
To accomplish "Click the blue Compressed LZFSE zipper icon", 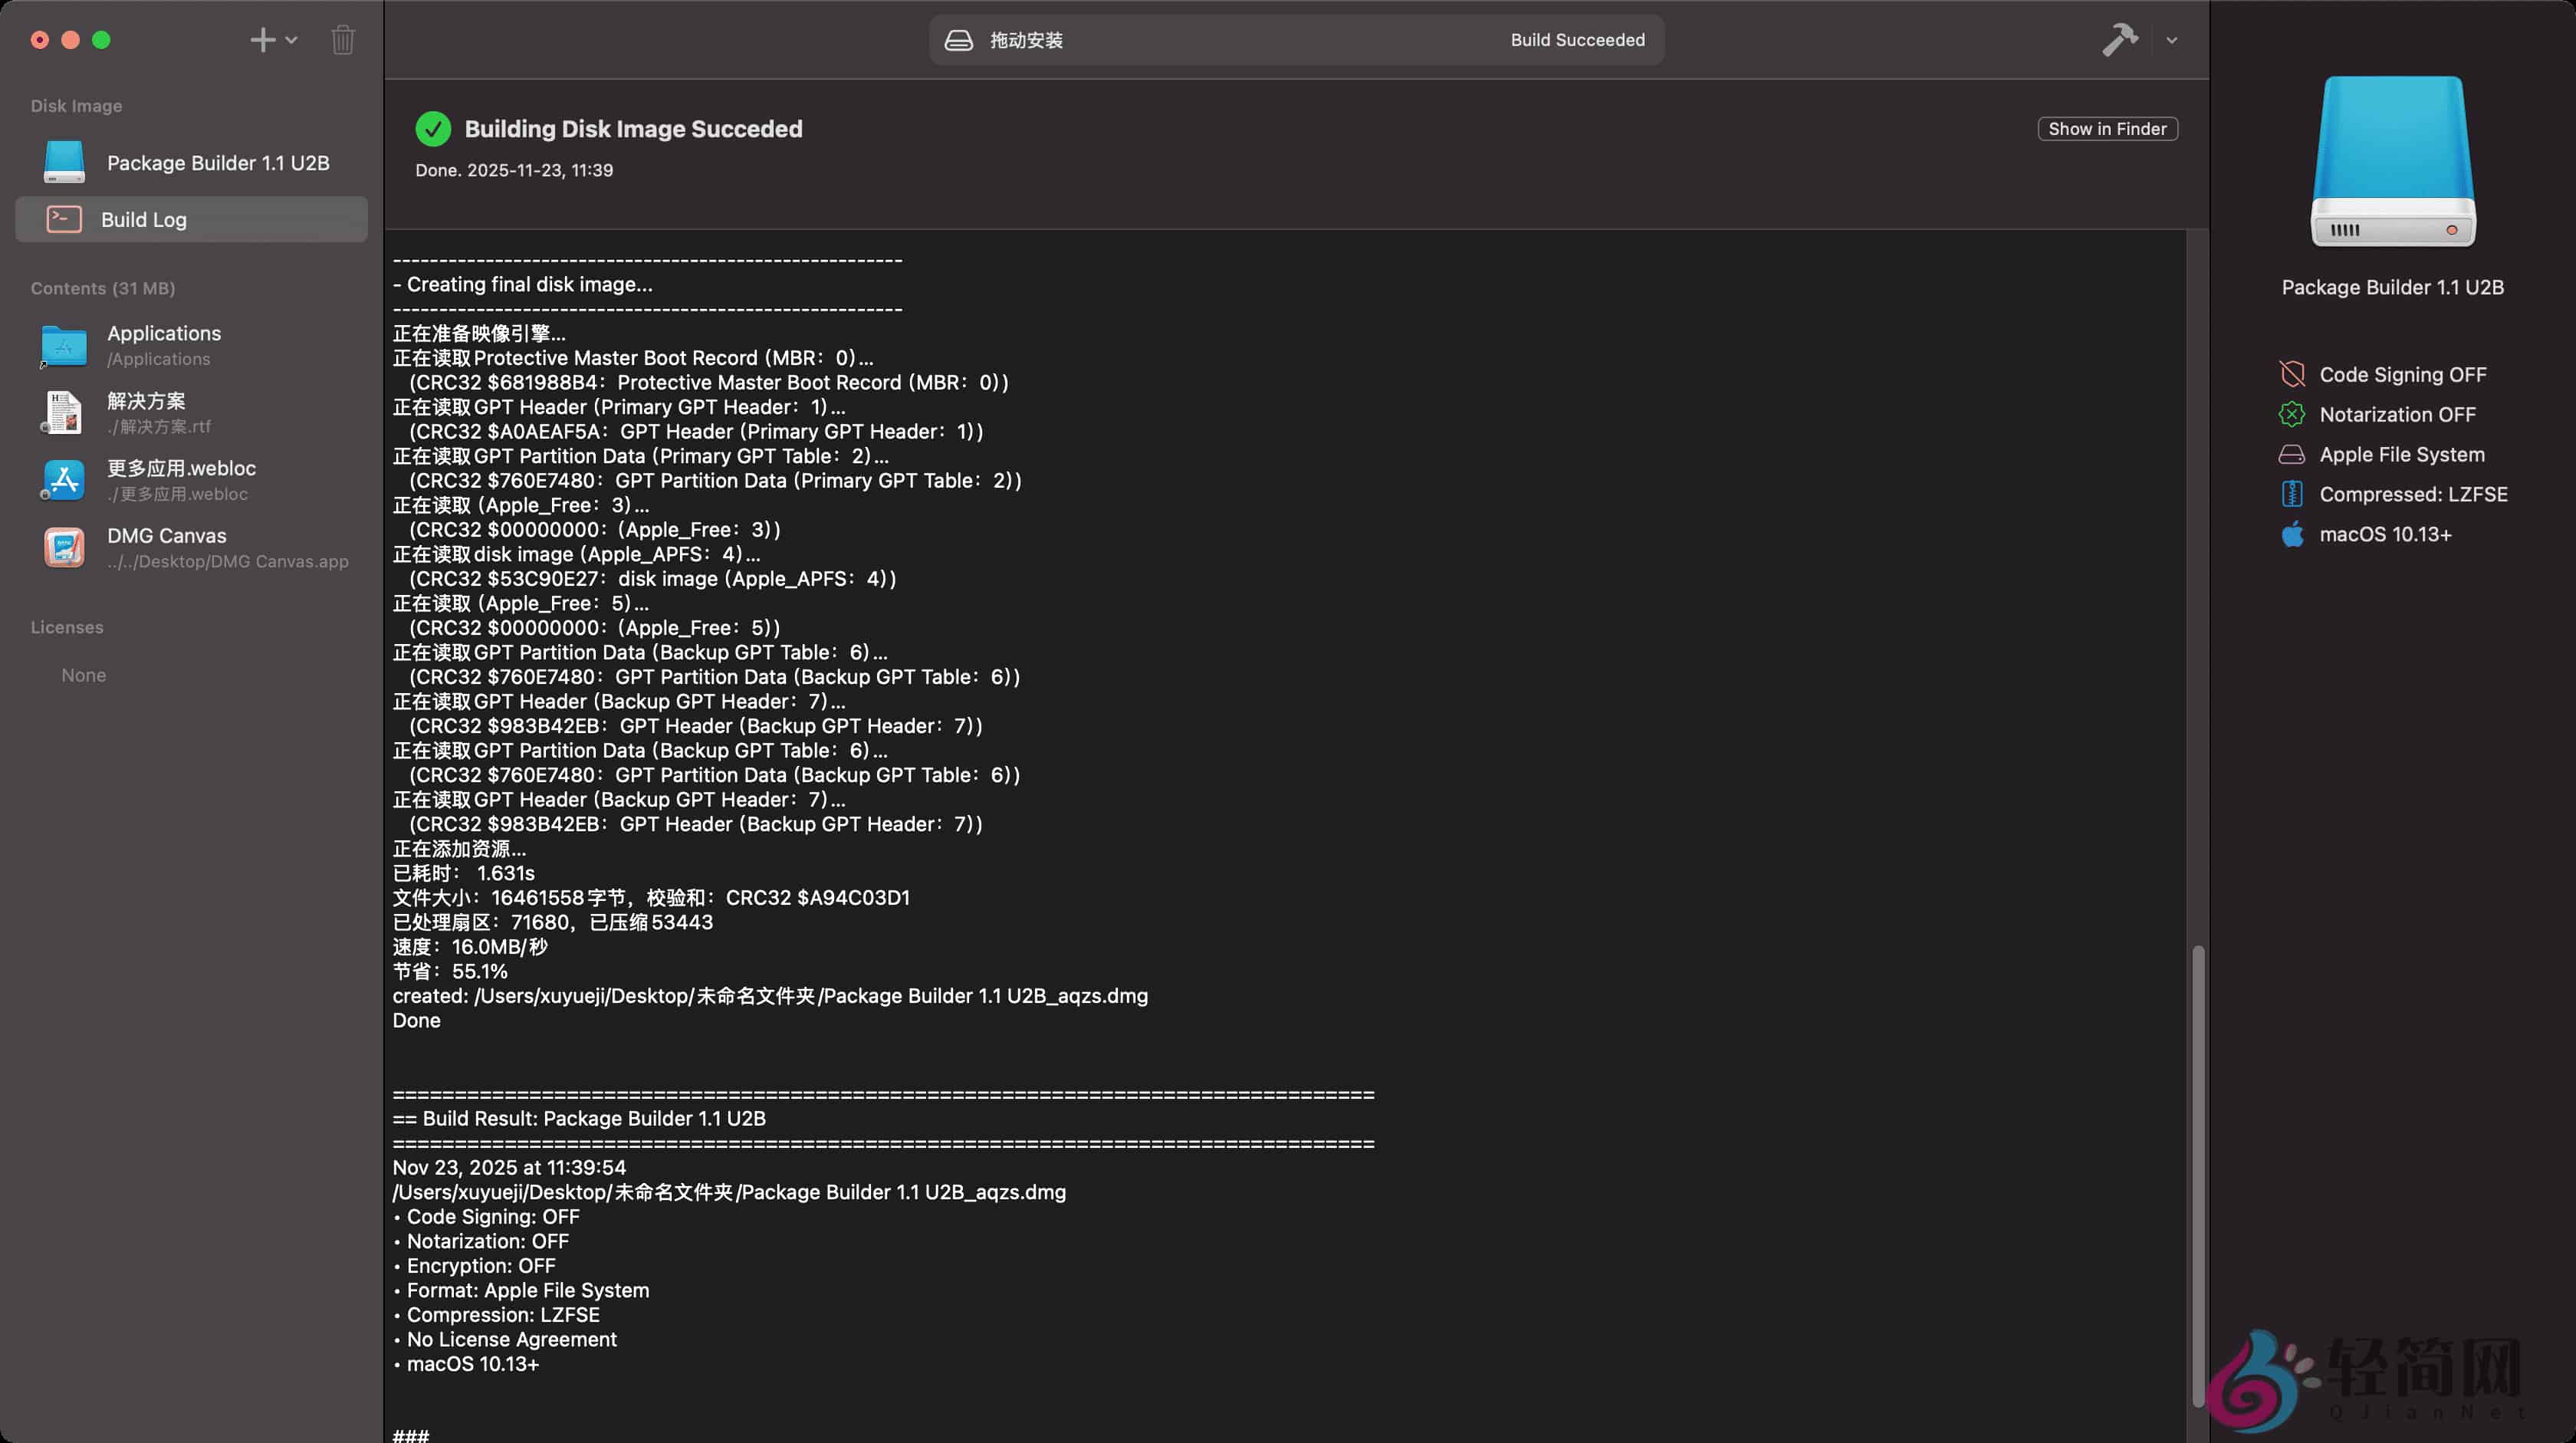I will pos(2293,493).
